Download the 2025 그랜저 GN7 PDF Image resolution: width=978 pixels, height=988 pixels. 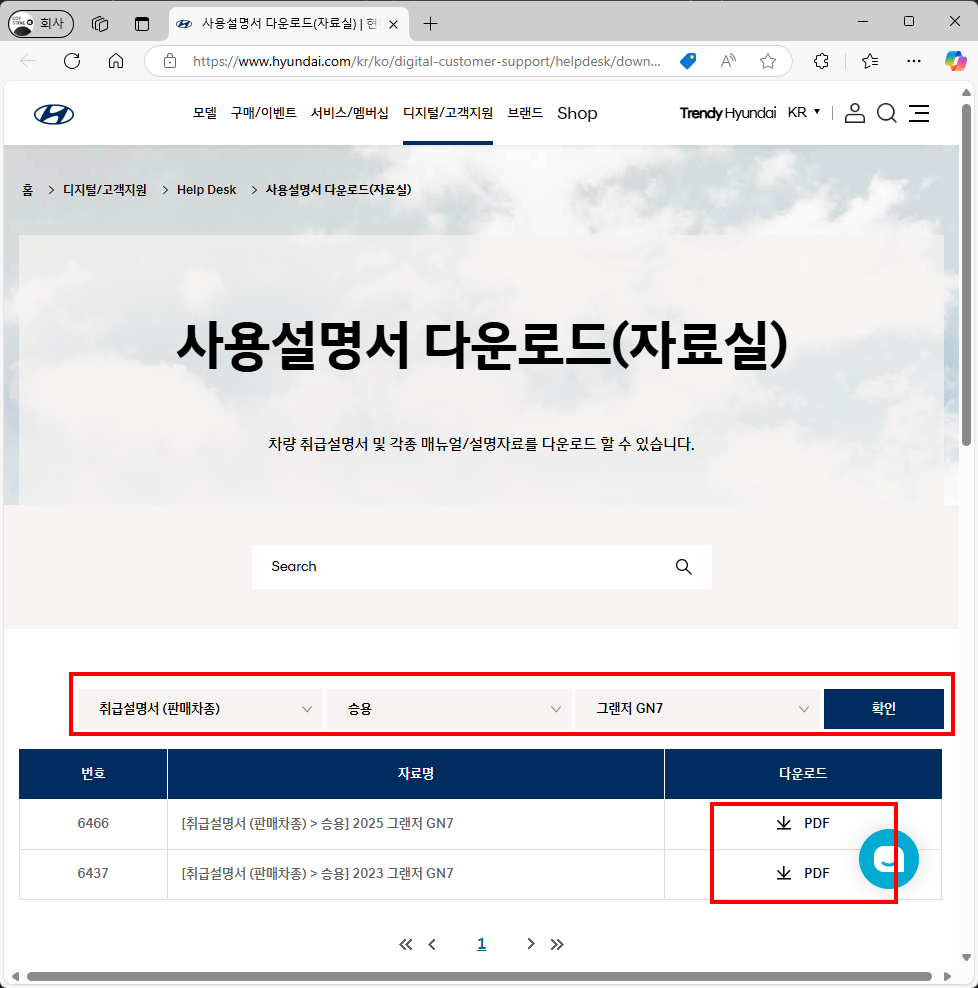(x=803, y=824)
